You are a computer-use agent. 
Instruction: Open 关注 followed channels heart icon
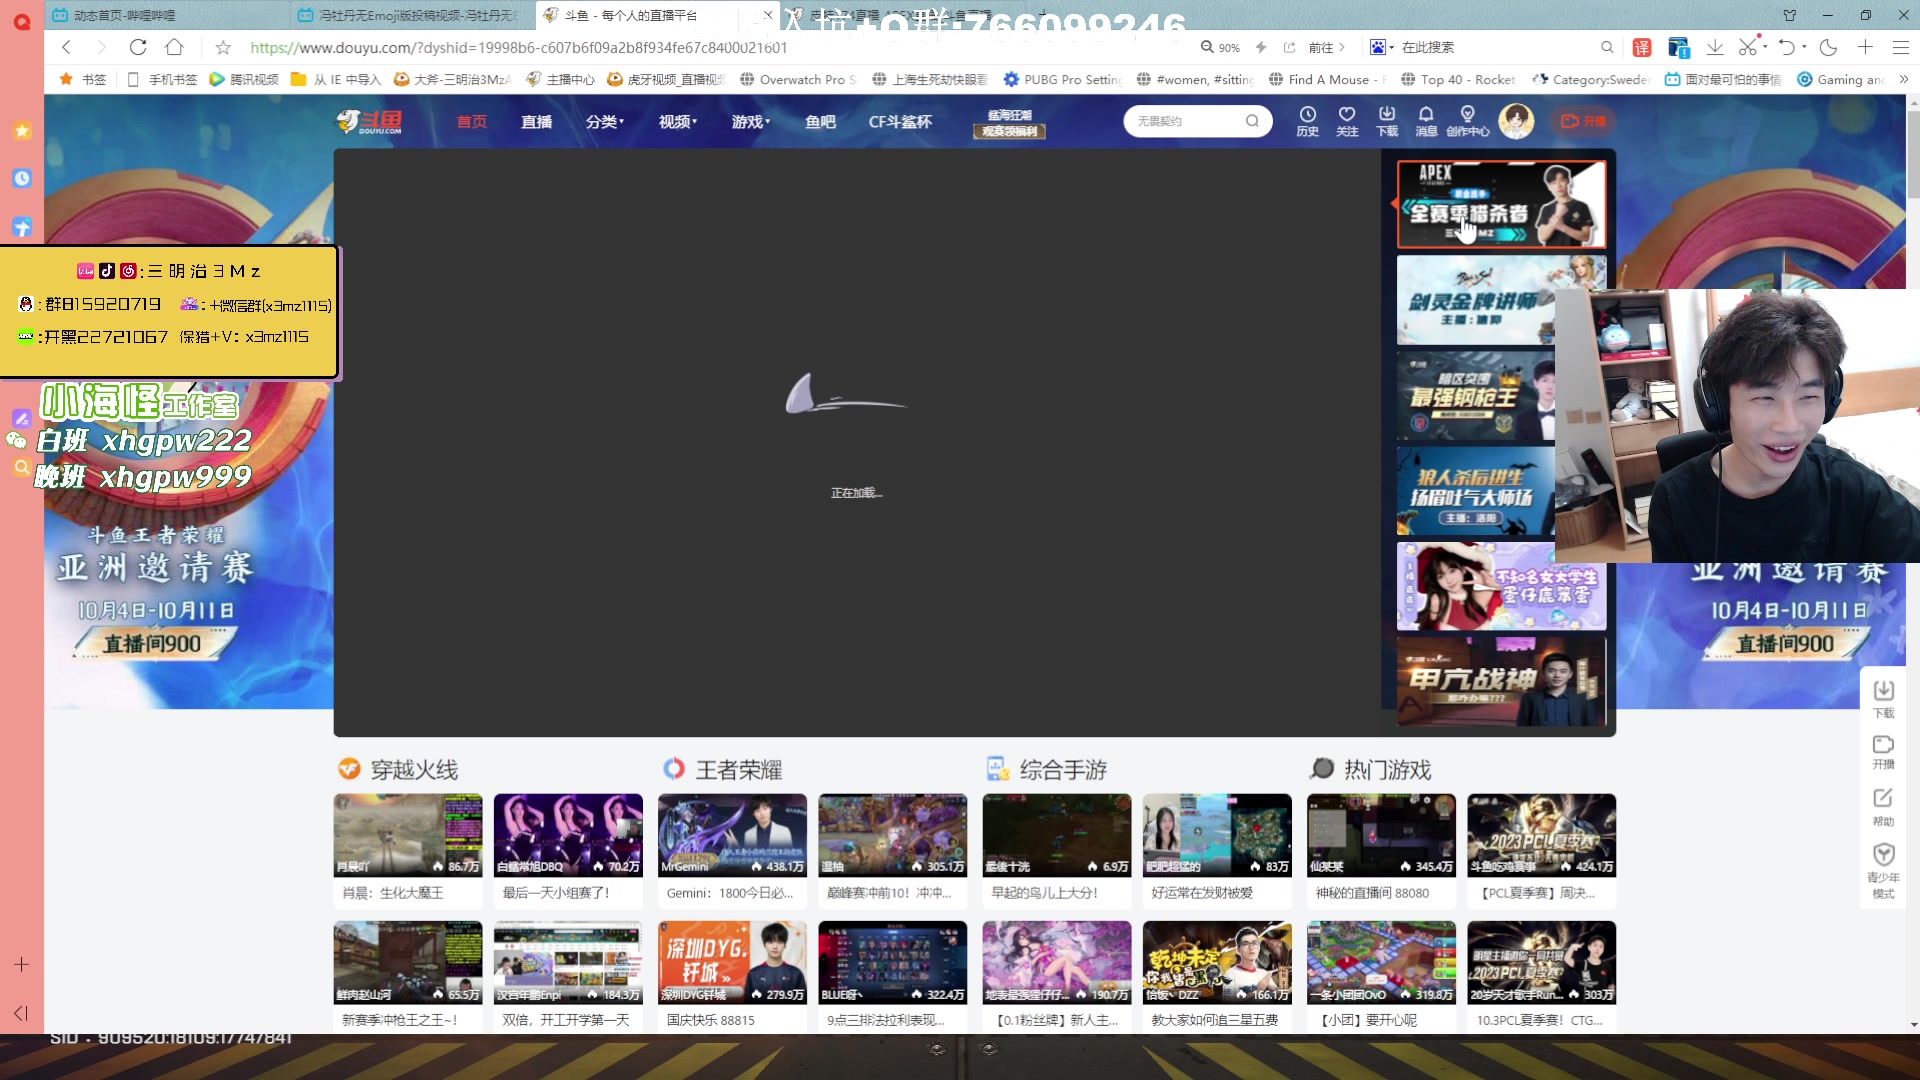click(1347, 121)
